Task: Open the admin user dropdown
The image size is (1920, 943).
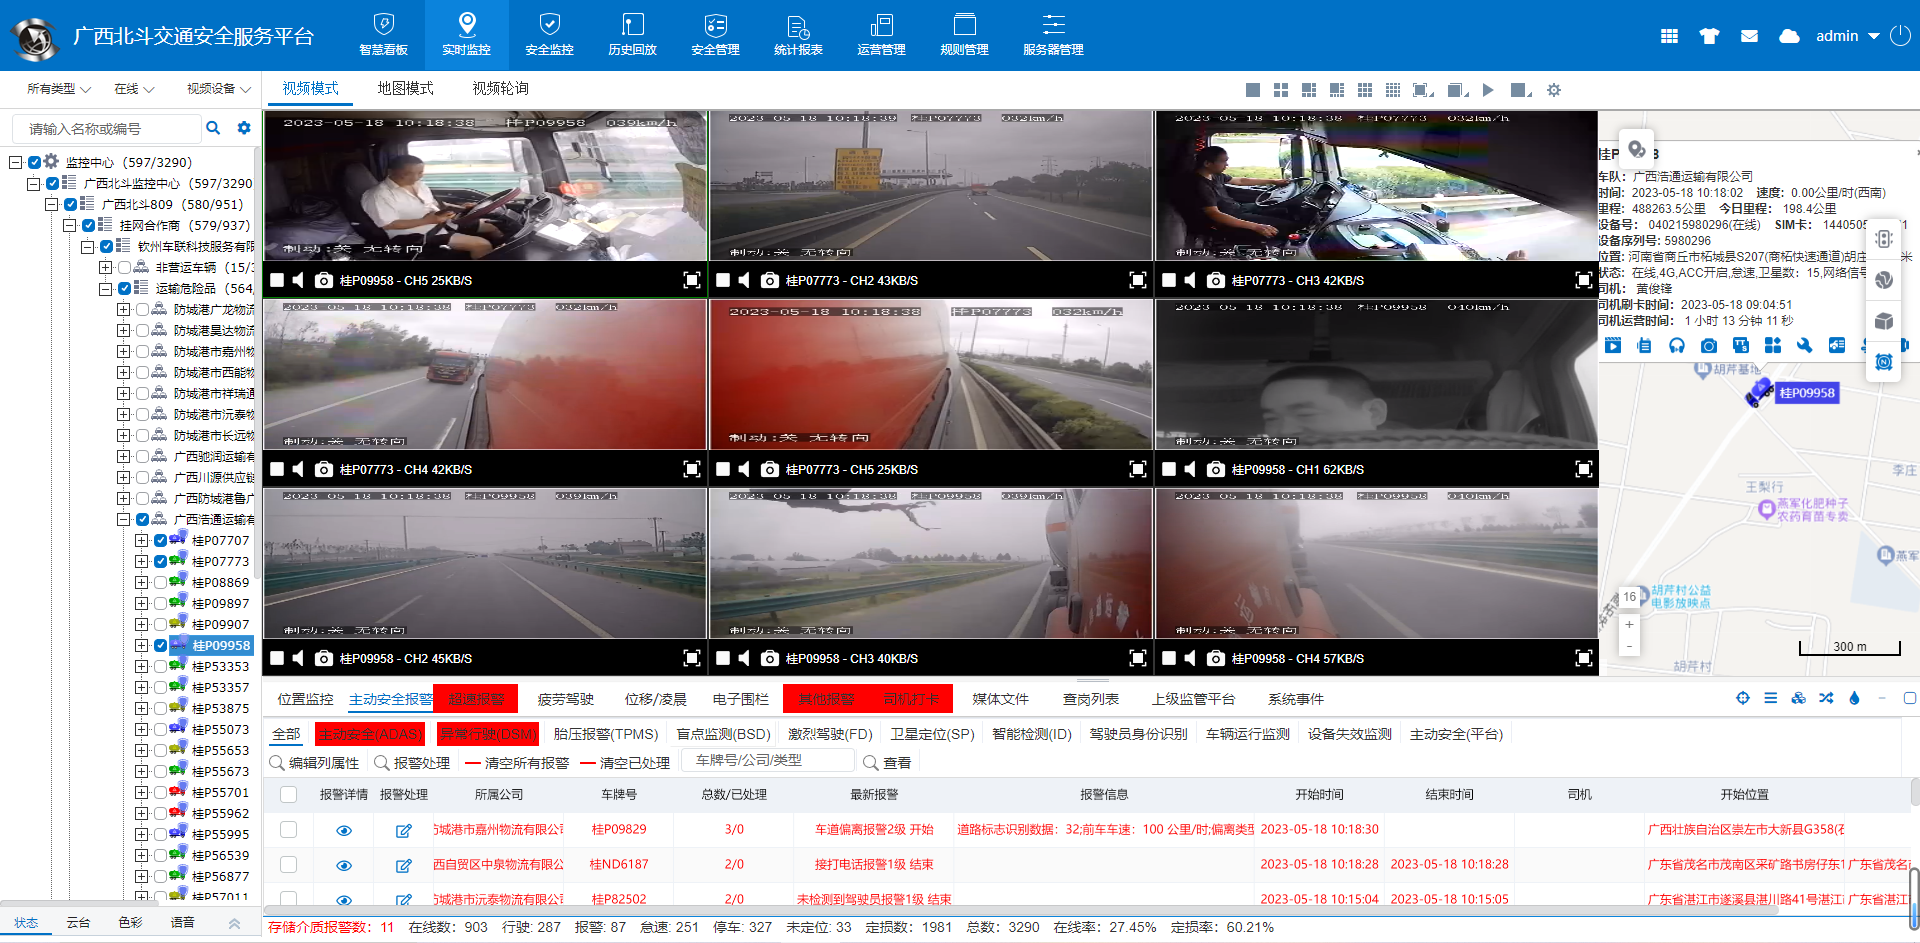Action: click(1847, 36)
